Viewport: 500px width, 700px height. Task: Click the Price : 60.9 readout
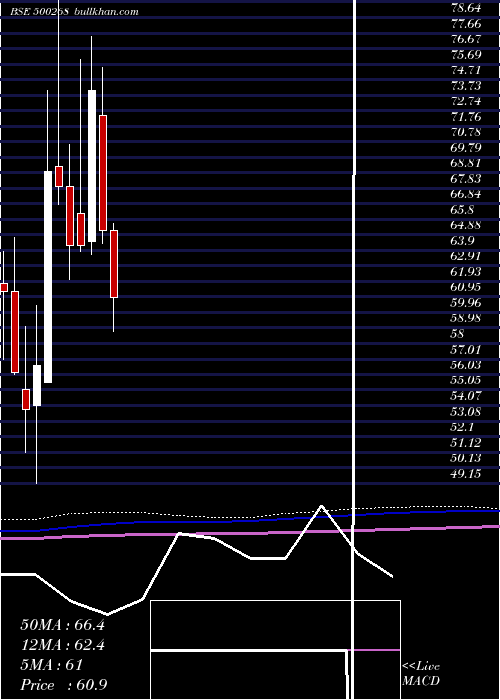click(x=63, y=685)
